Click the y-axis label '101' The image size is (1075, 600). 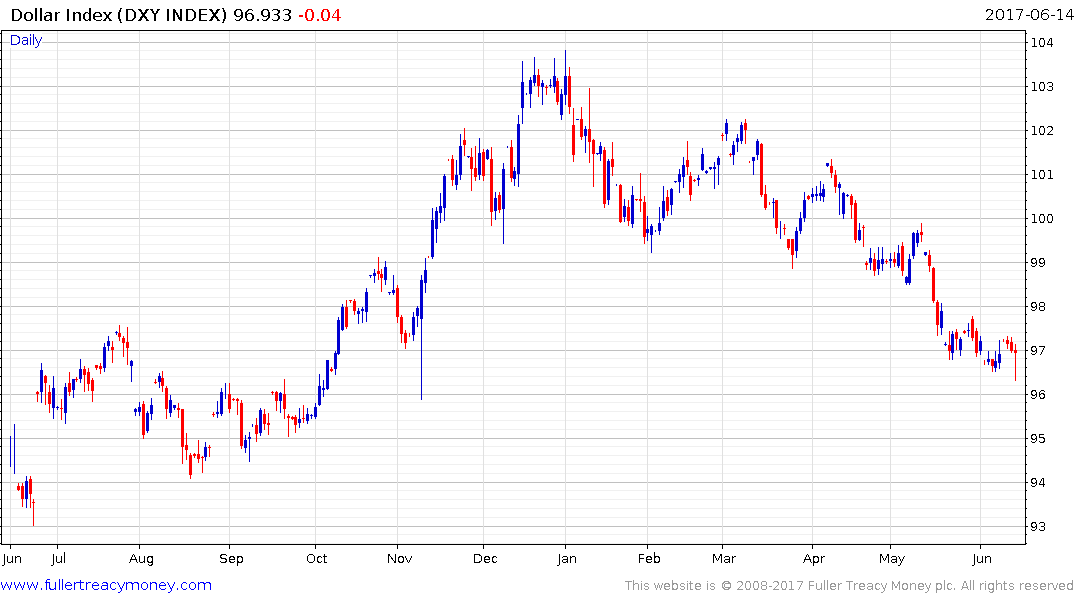tap(1042, 174)
